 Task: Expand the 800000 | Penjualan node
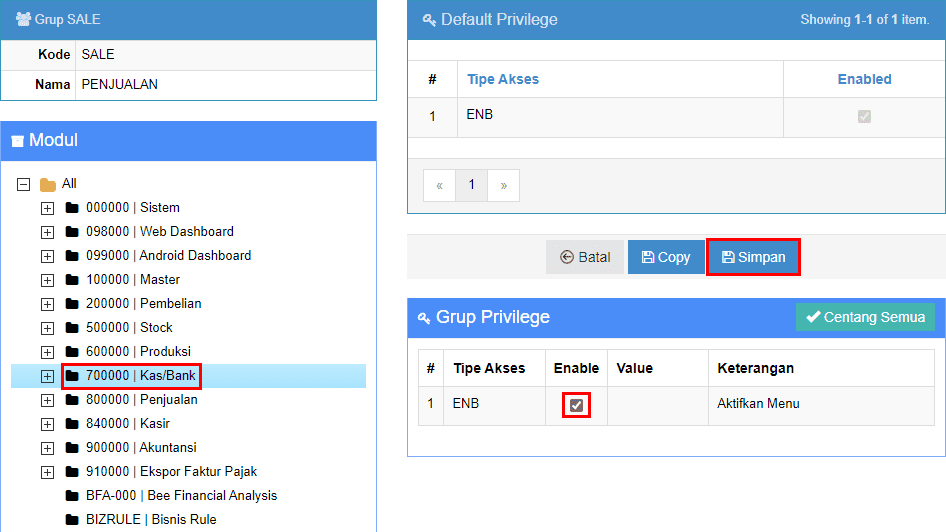point(47,400)
